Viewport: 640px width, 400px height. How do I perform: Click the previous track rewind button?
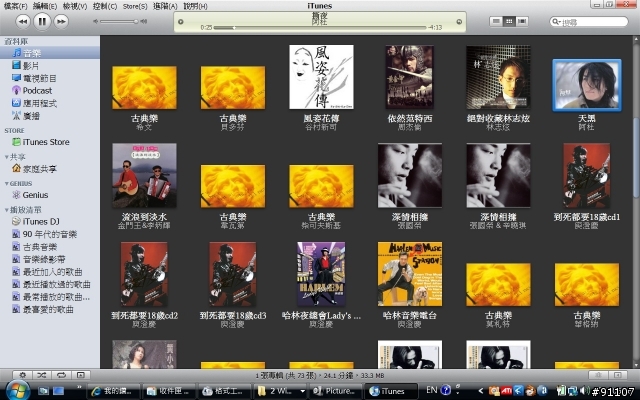coord(23,21)
